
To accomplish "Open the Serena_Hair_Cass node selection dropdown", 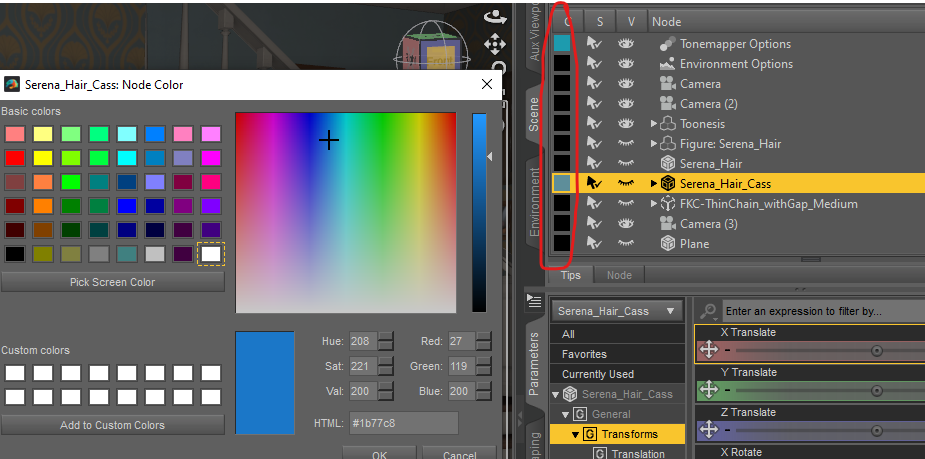I will point(618,311).
